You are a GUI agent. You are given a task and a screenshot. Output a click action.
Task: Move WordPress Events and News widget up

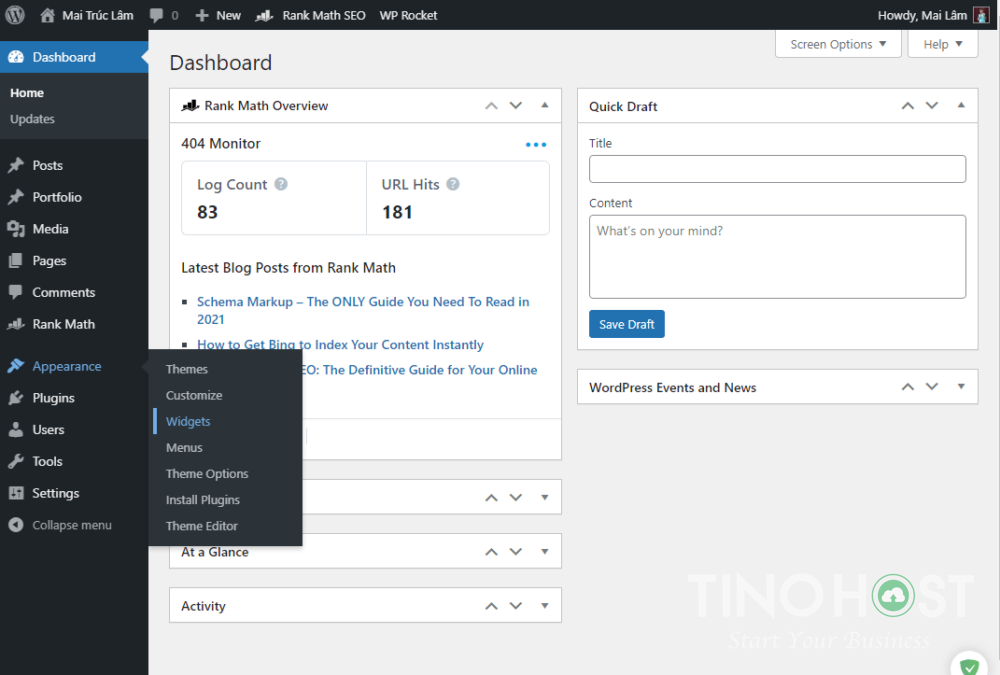[908, 387]
